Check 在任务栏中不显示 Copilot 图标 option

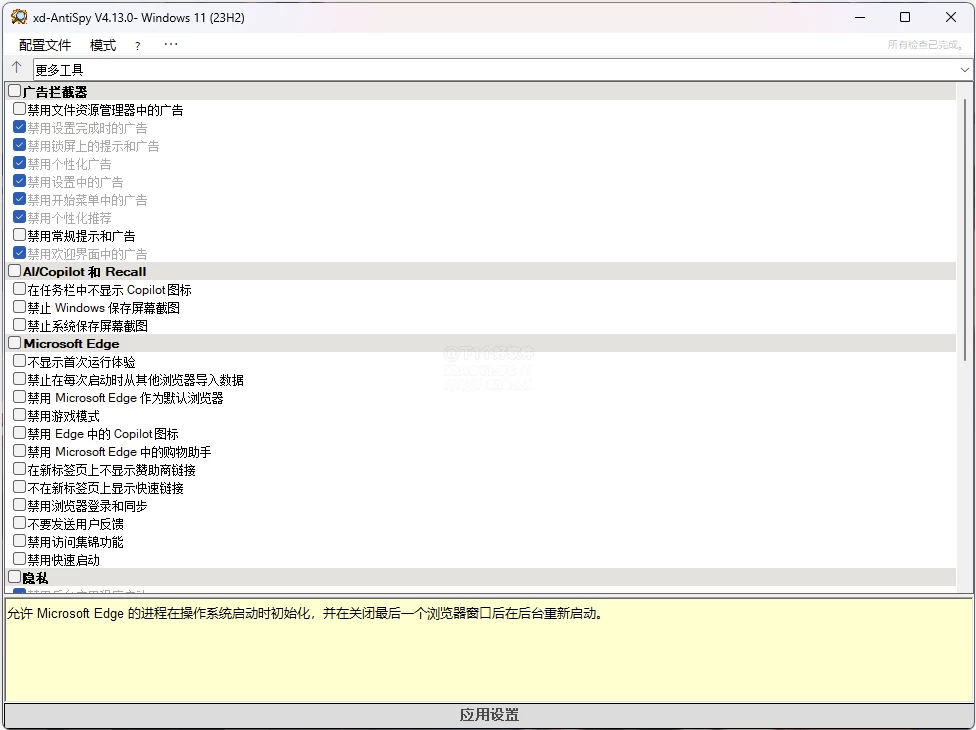20,290
